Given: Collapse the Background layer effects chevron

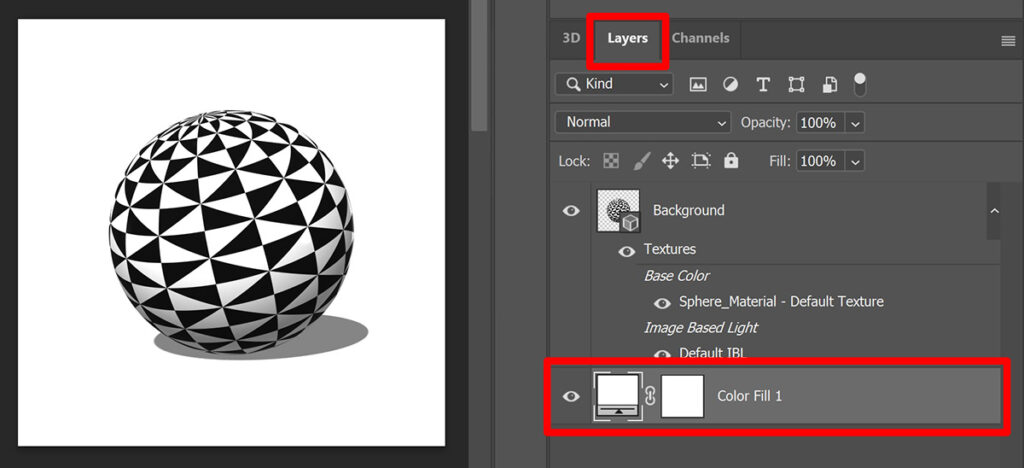Looking at the screenshot, I should [x=995, y=210].
